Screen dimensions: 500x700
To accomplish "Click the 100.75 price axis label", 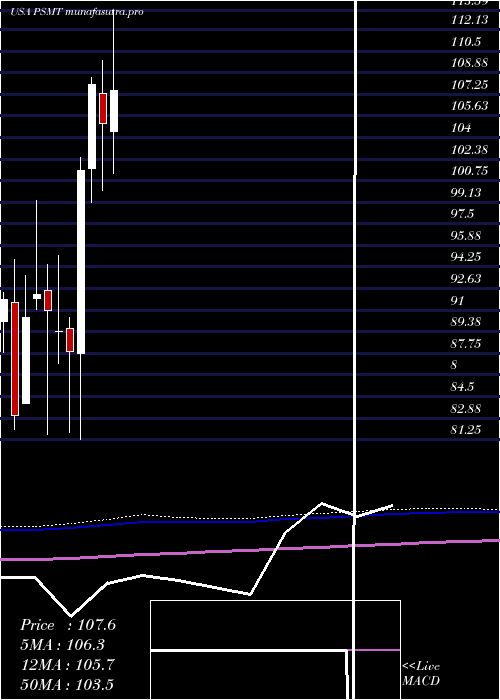I will coord(470,171).
